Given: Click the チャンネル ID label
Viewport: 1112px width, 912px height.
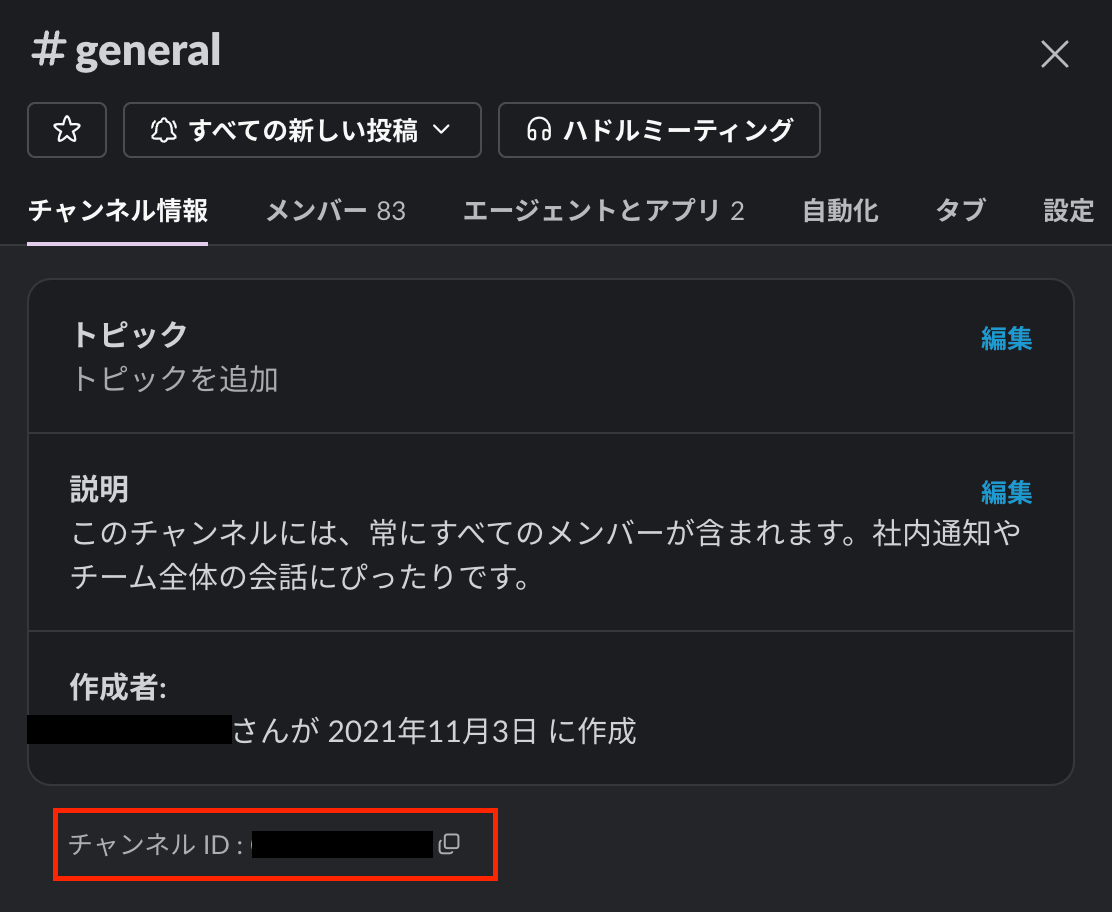Looking at the screenshot, I should coord(156,844).
